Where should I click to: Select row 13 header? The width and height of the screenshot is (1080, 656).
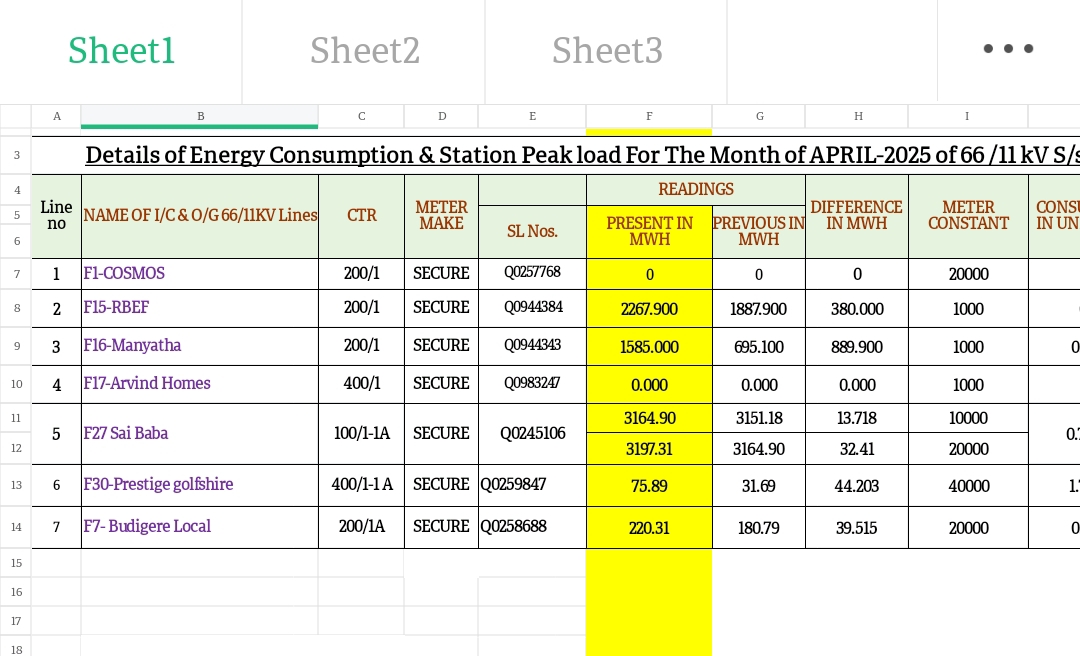(x=16, y=485)
